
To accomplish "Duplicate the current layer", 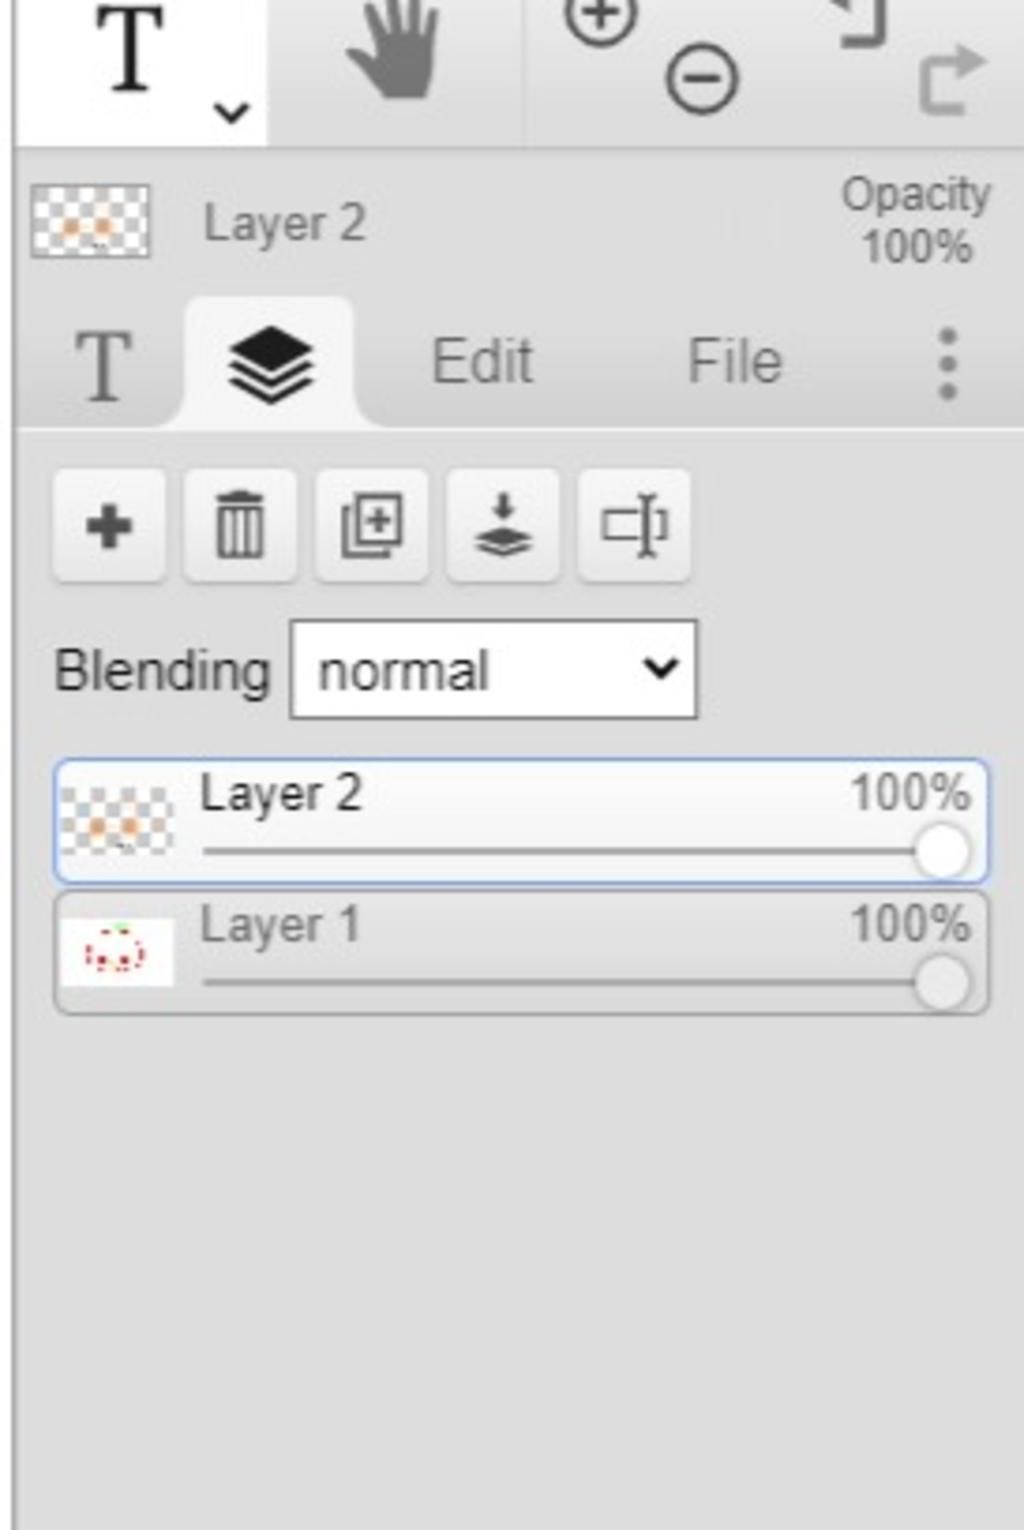I will tap(371, 525).
